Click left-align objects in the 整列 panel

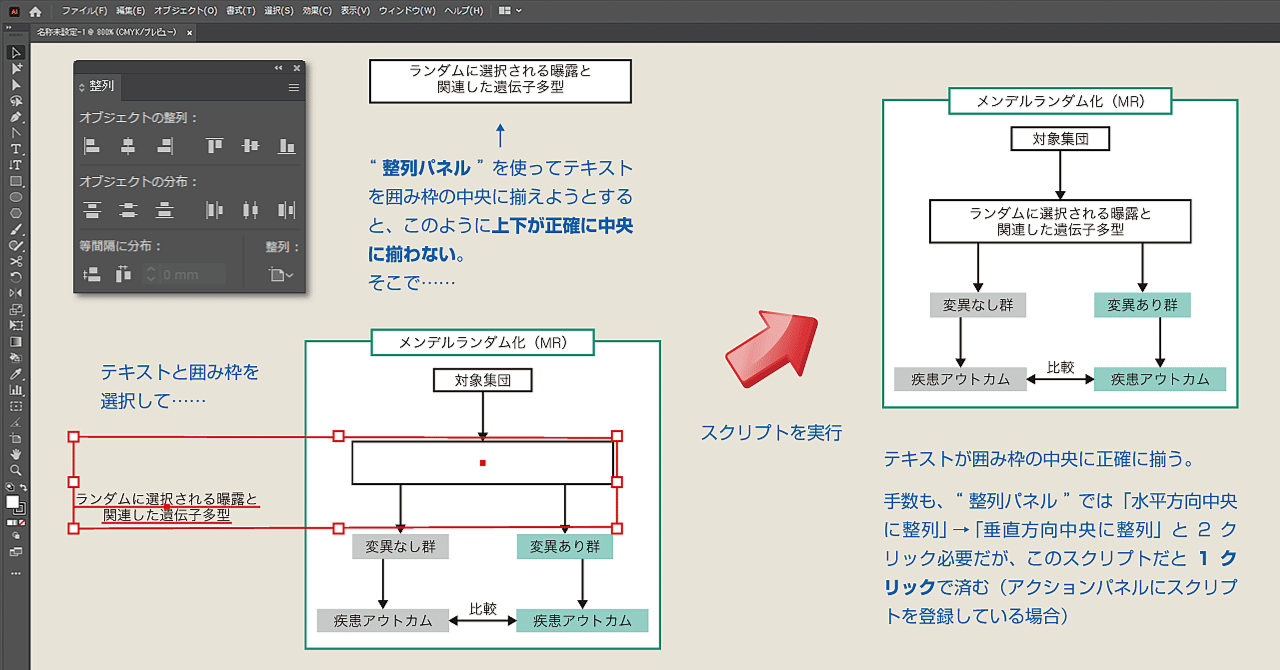(x=91, y=145)
